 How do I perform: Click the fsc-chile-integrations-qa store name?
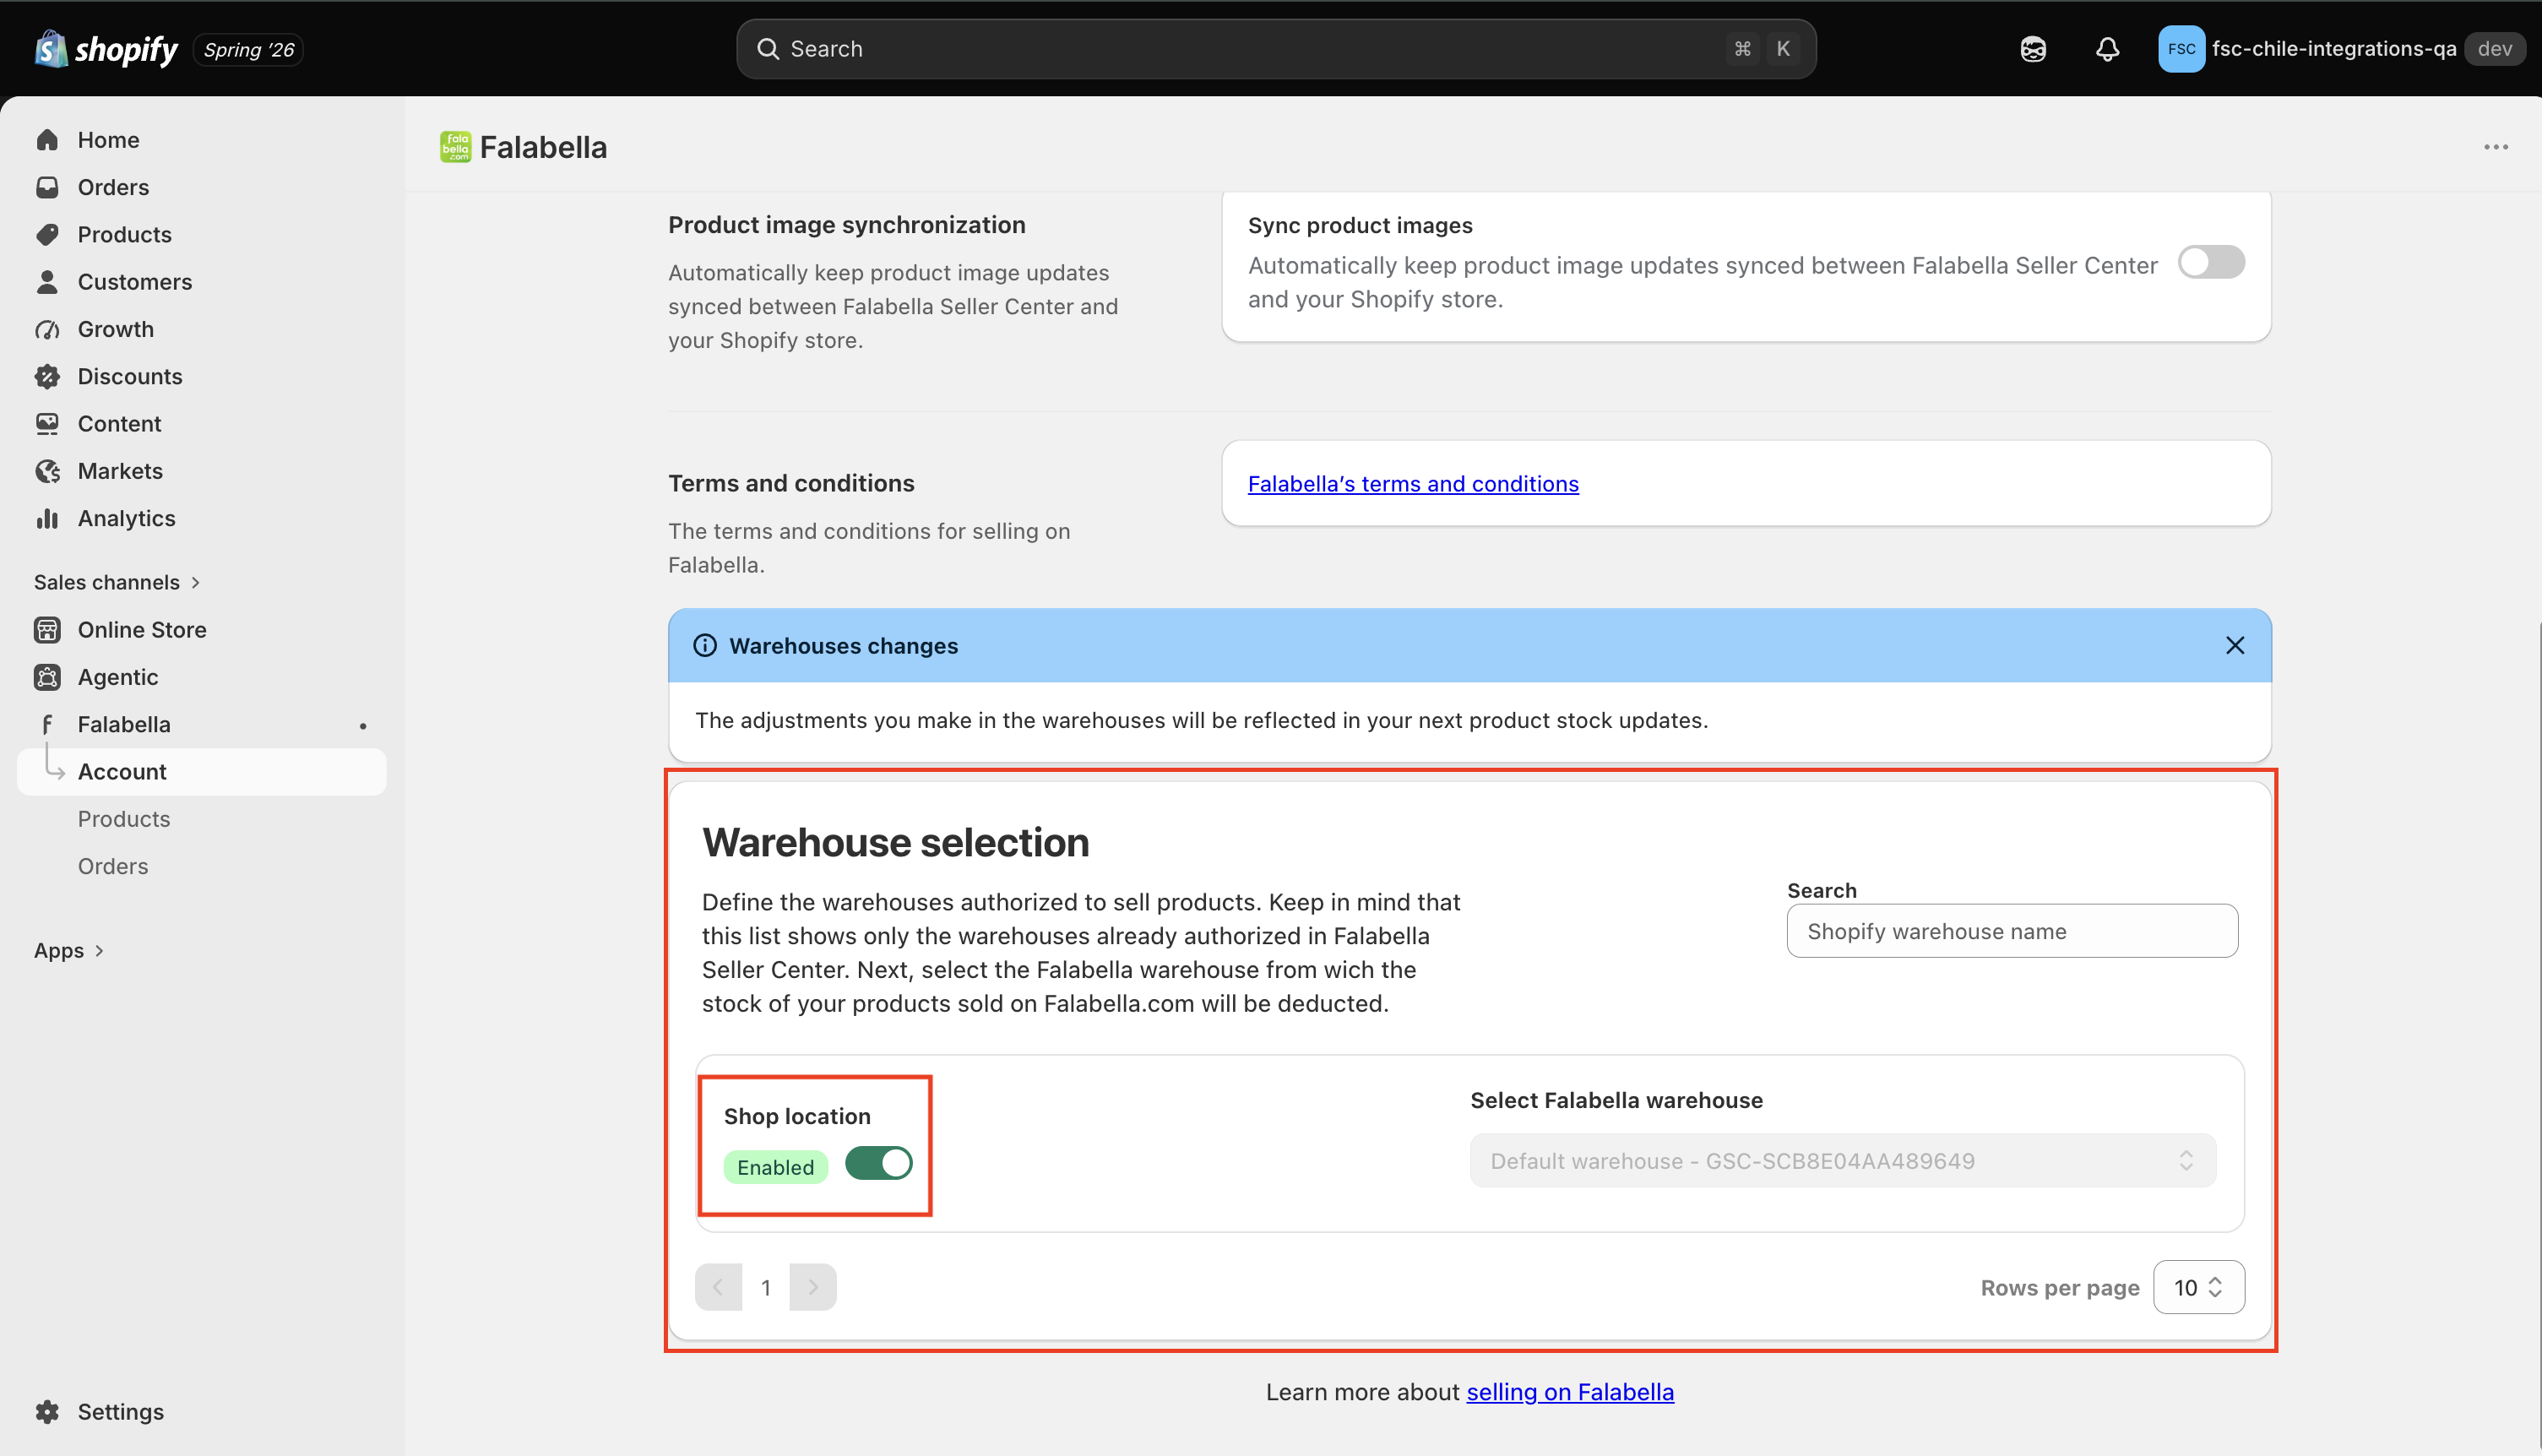pyautogui.click(x=2333, y=49)
